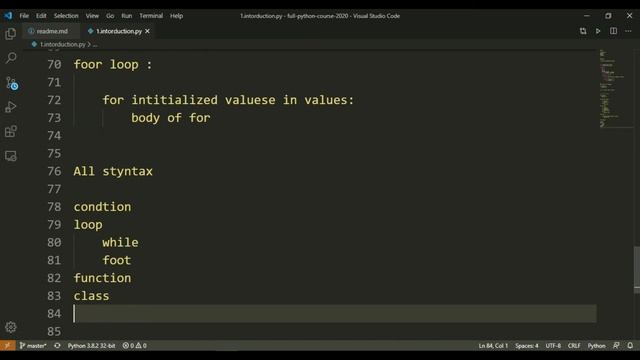The height and width of the screenshot is (360, 640).
Task: Click the word 'class' on line 83
Action: (91, 296)
